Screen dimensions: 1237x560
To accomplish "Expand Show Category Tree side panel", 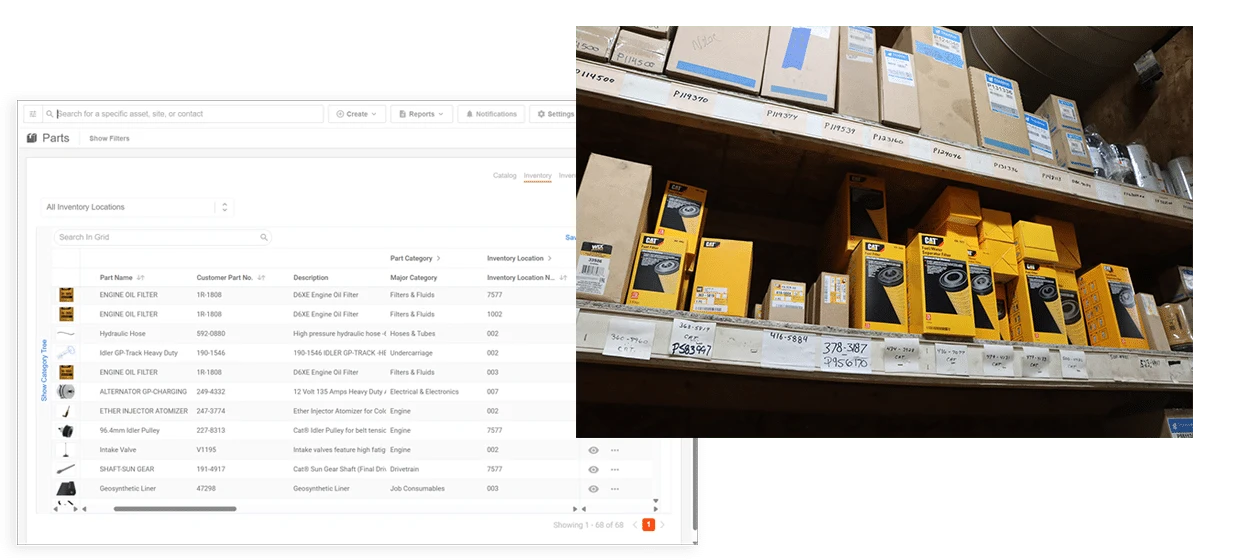I will pyautogui.click(x=44, y=370).
